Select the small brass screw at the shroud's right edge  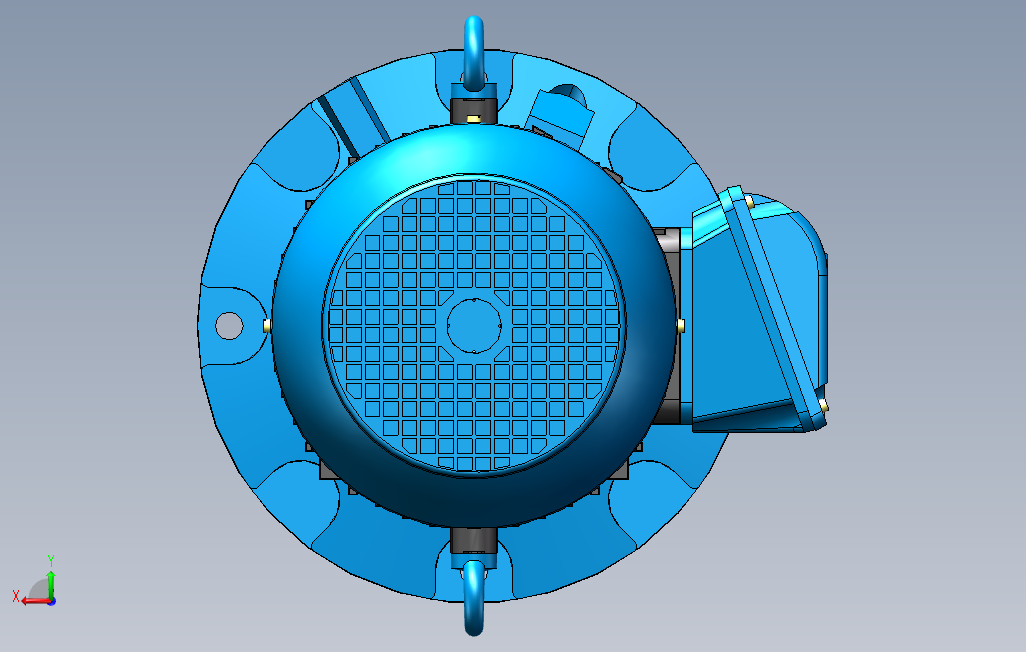[x=681, y=325]
